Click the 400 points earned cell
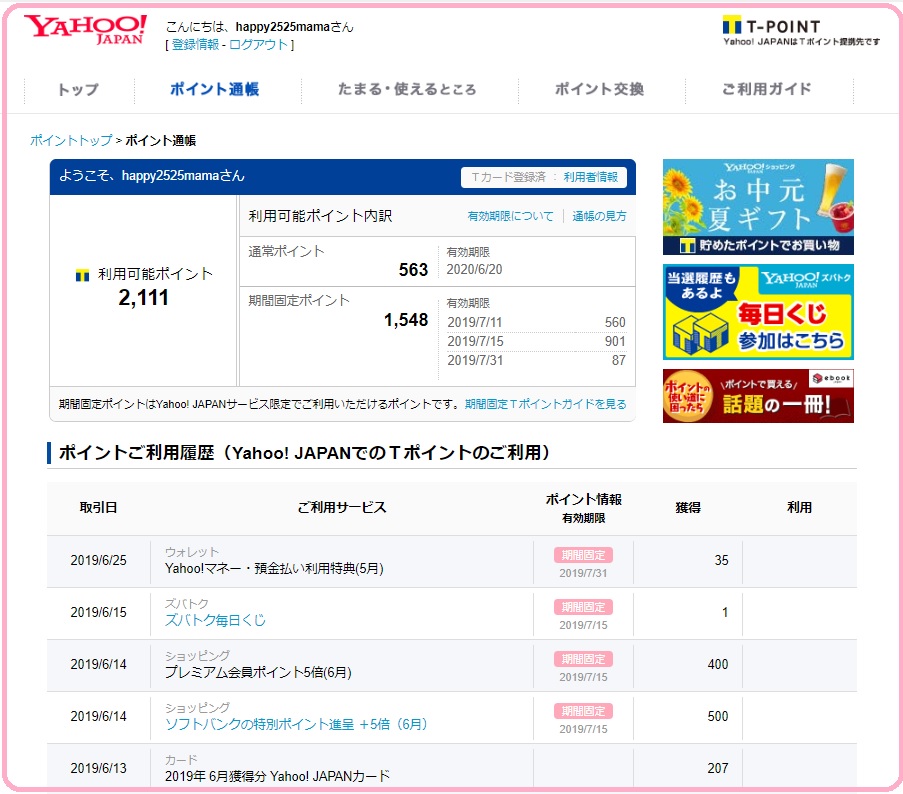This screenshot has height=794, width=903. tap(718, 664)
